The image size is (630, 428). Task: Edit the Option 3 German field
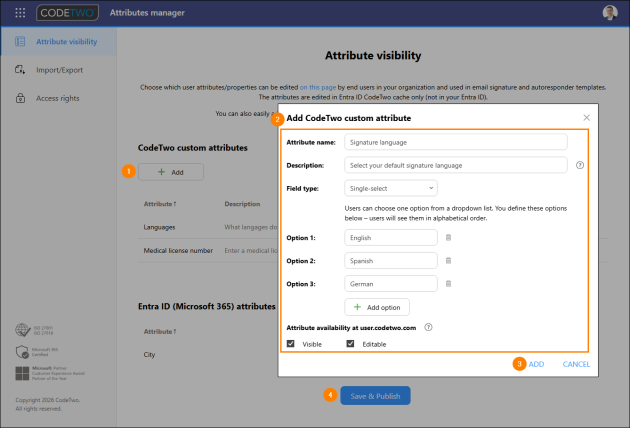click(391, 284)
